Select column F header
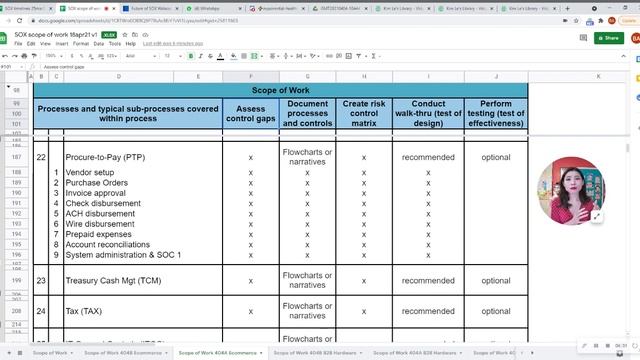This screenshot has width=640, height=360. coord(251,76)
